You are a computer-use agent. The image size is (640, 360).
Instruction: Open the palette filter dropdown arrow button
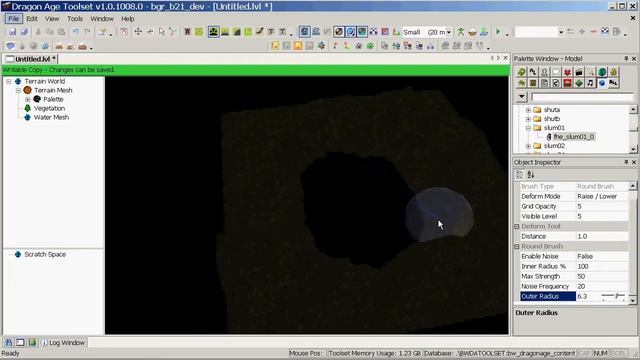tap(522, 97)
